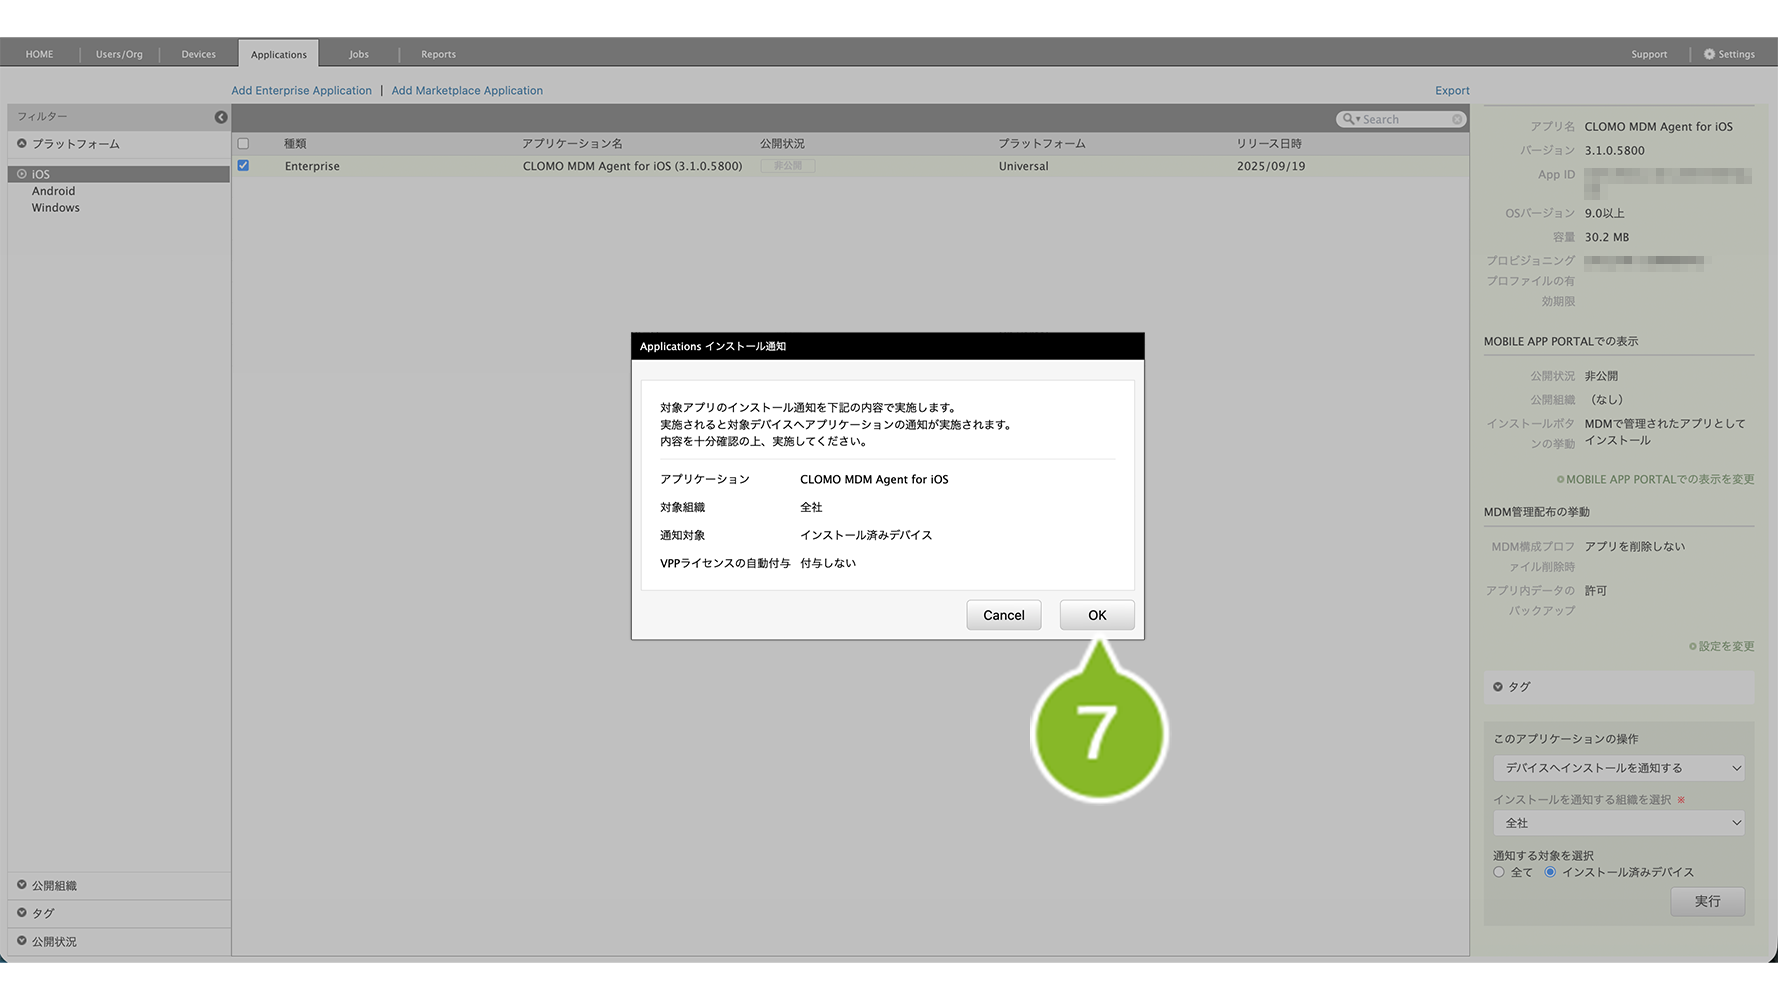
Task: Switch to the Devices tab
Action: pyautogui.click(x=198, y=54)
